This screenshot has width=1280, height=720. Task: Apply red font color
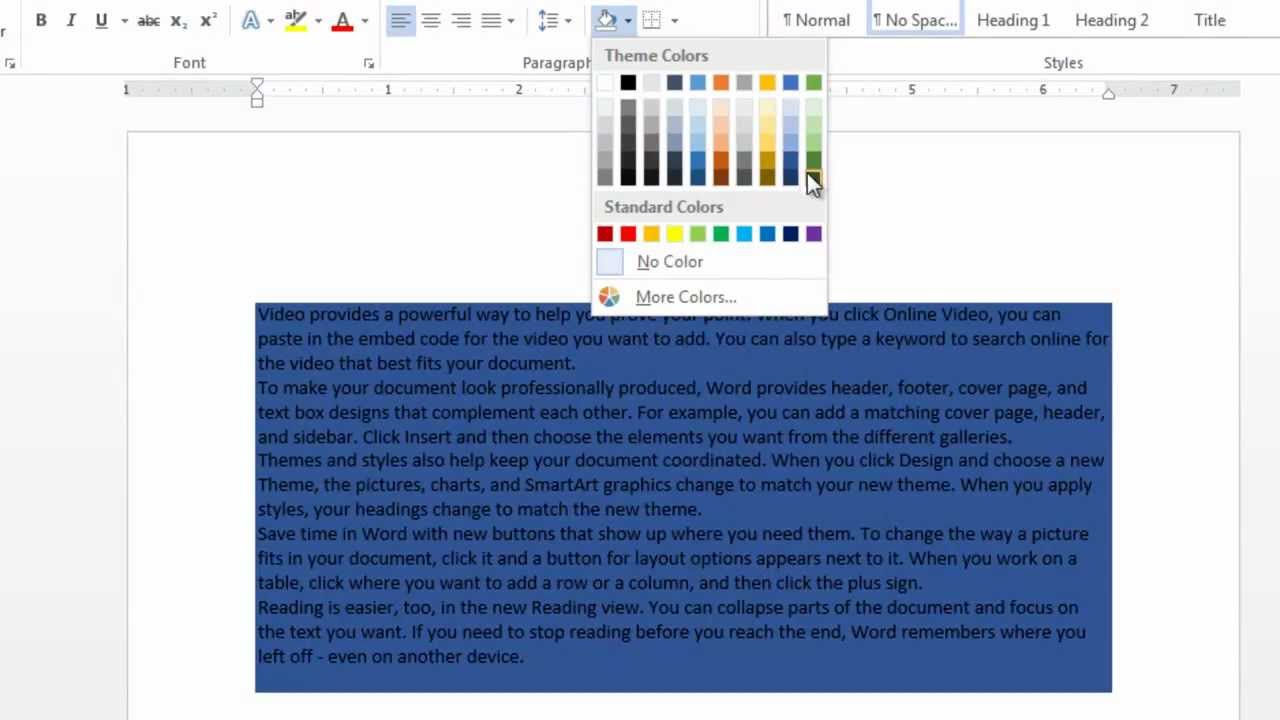pos(342,20)
